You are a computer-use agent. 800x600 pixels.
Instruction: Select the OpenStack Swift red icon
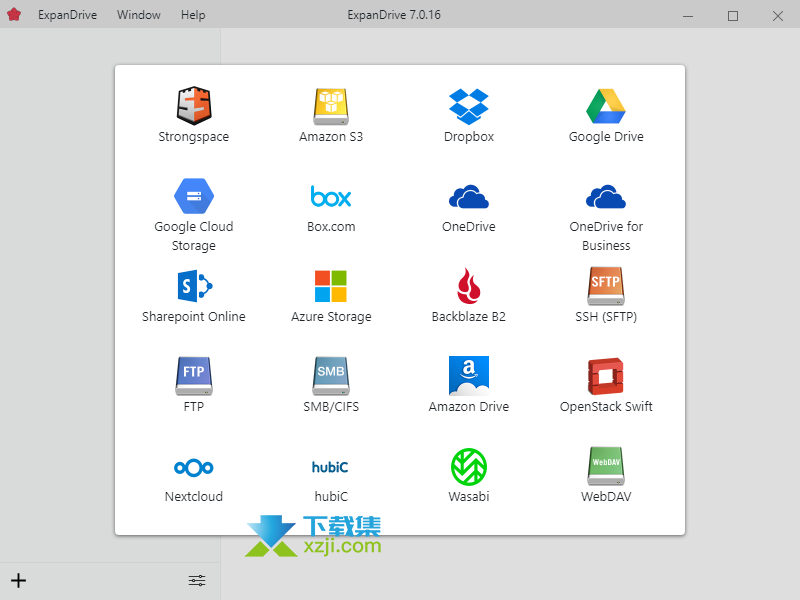[x=606, y=377]
